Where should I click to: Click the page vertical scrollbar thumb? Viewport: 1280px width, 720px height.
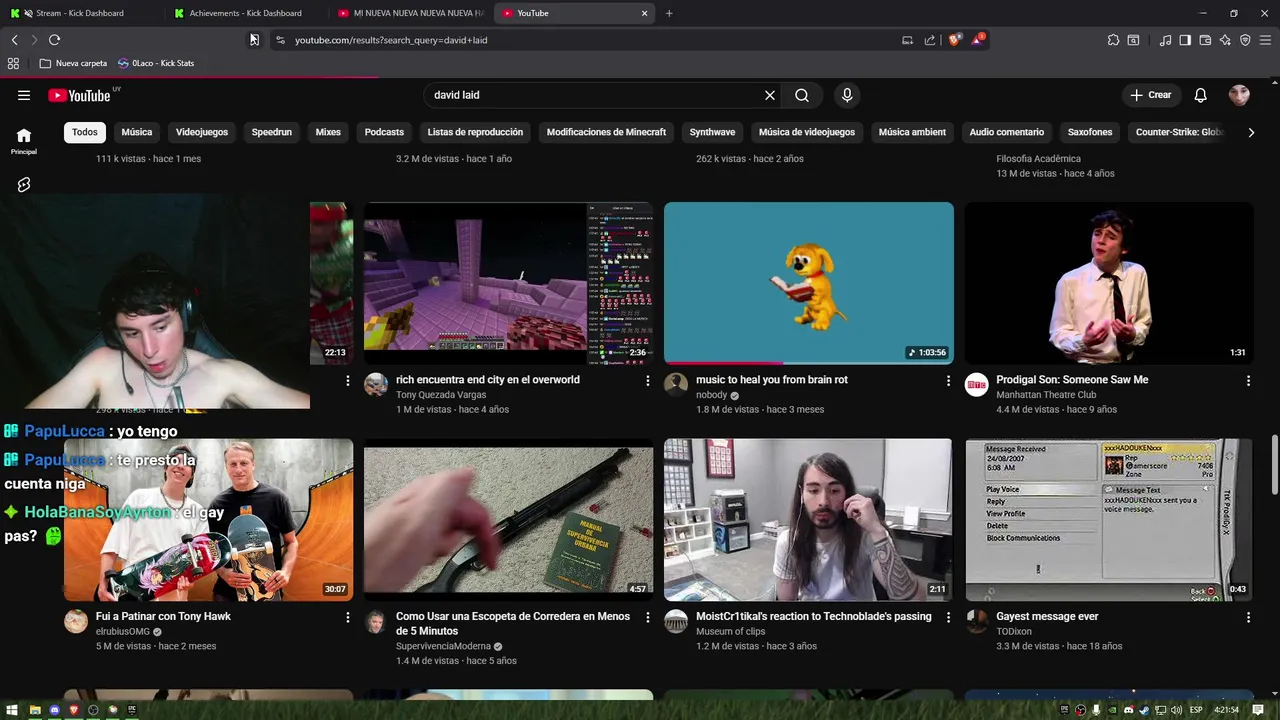1274,464
